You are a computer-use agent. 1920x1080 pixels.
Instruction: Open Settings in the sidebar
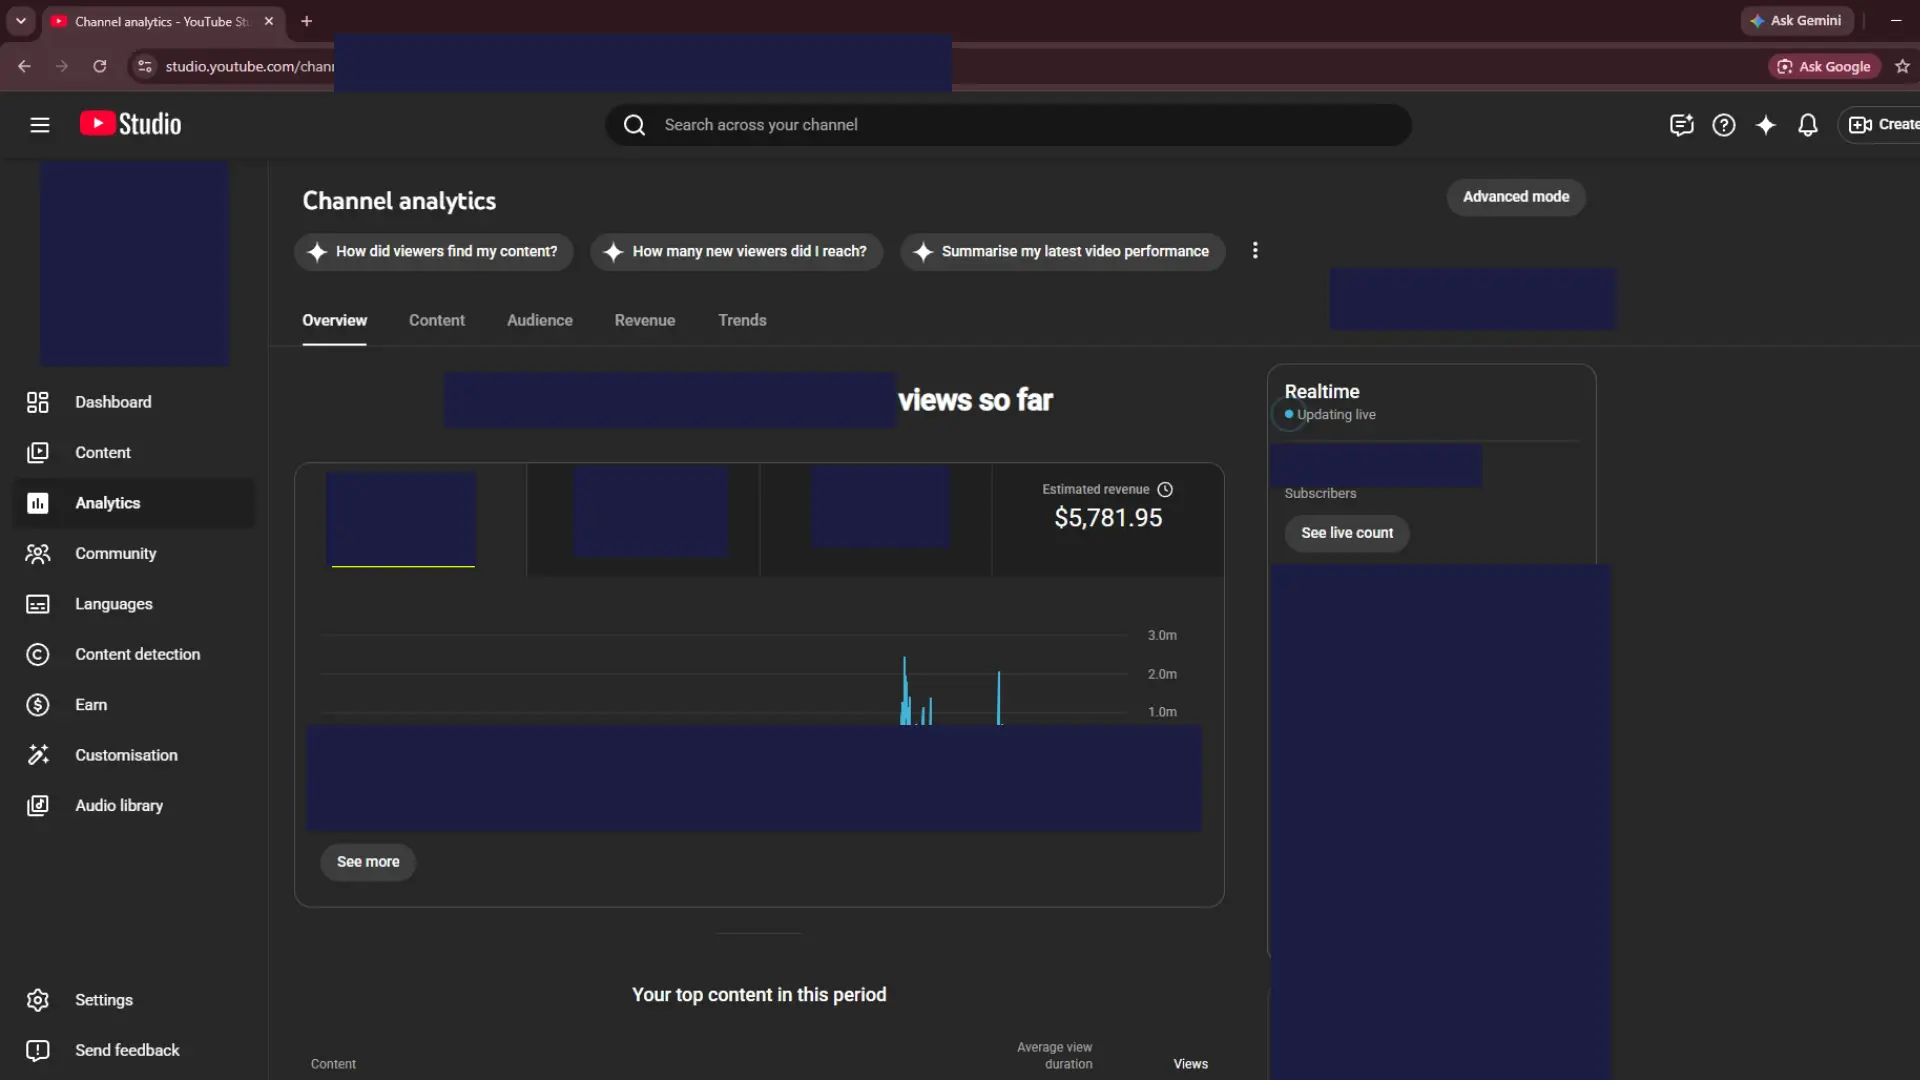pyautogui.click(x=133, y=1000)
